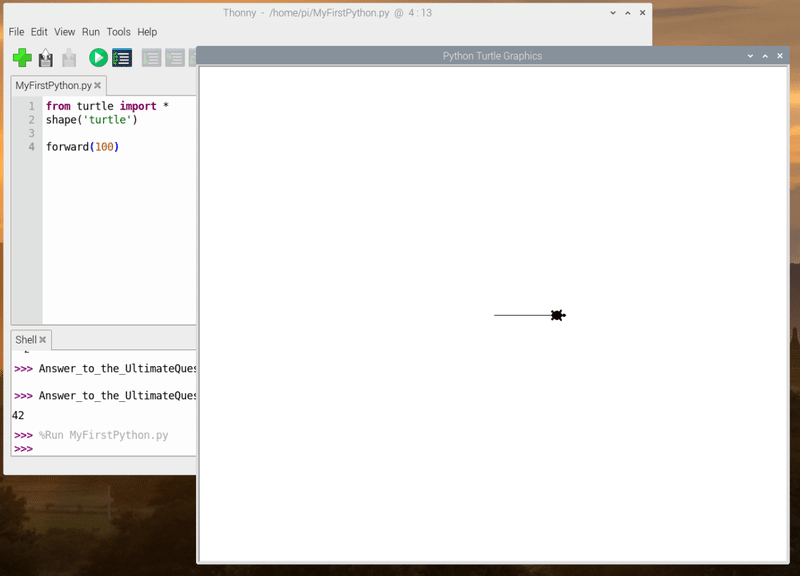Click the greyed-out Save file icon
Viewport: 800px width, 576px height.
(69, 58)
